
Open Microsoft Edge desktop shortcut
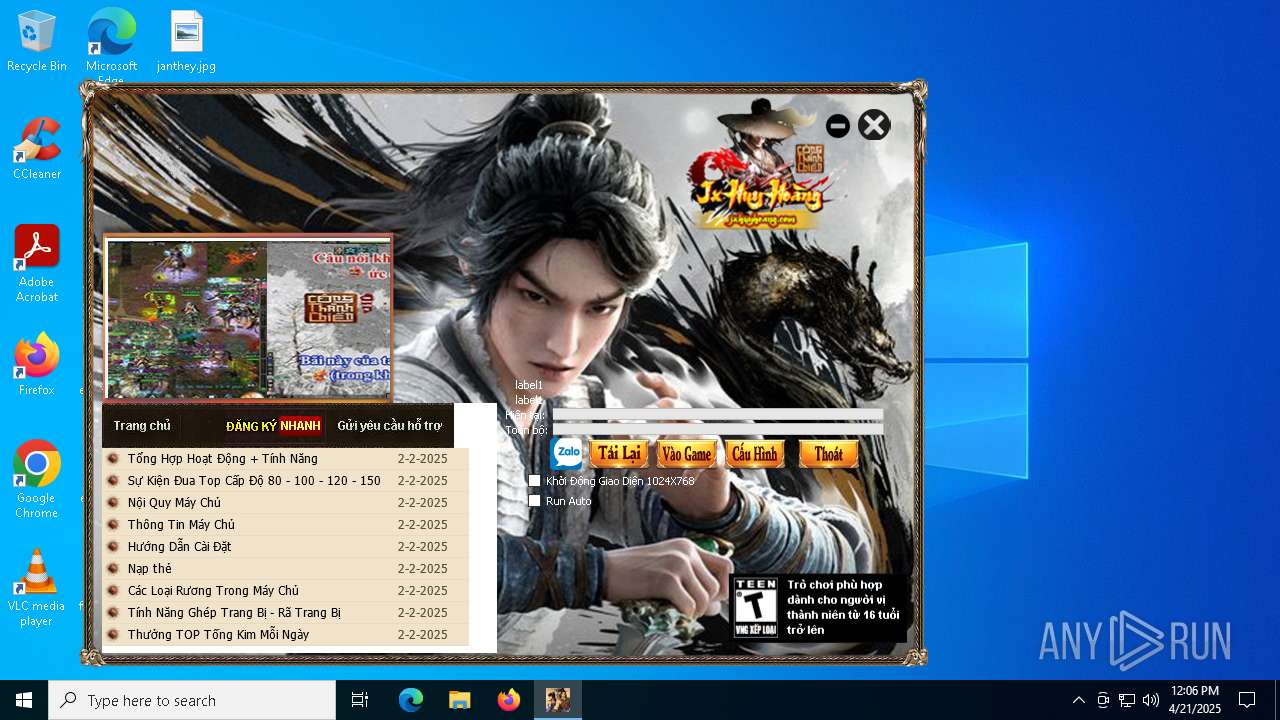(111, 45)
